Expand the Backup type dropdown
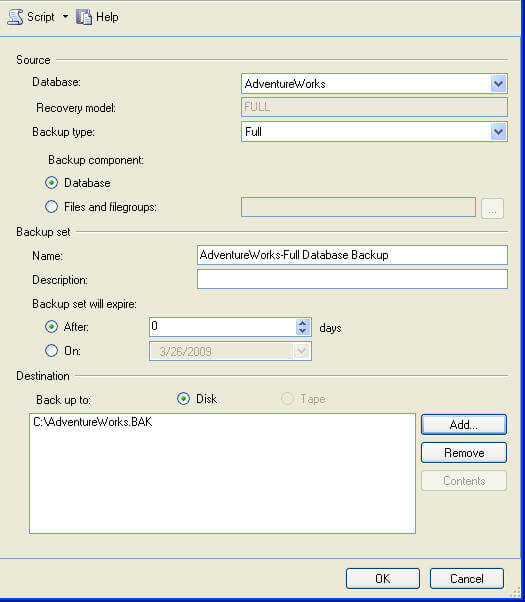The height and width of the screenshot is (602, 525). coord(498,132)
